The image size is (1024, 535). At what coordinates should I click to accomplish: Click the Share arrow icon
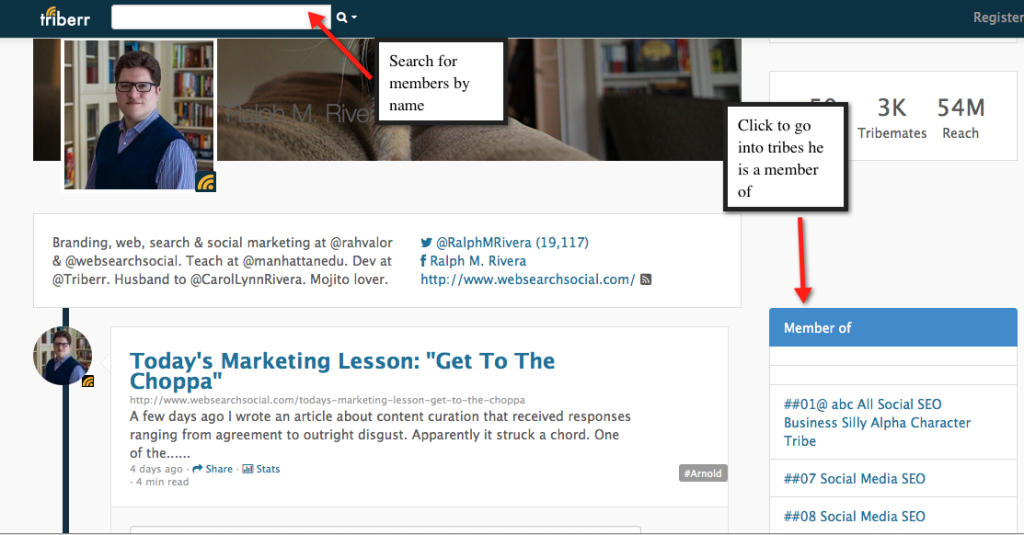197,469
